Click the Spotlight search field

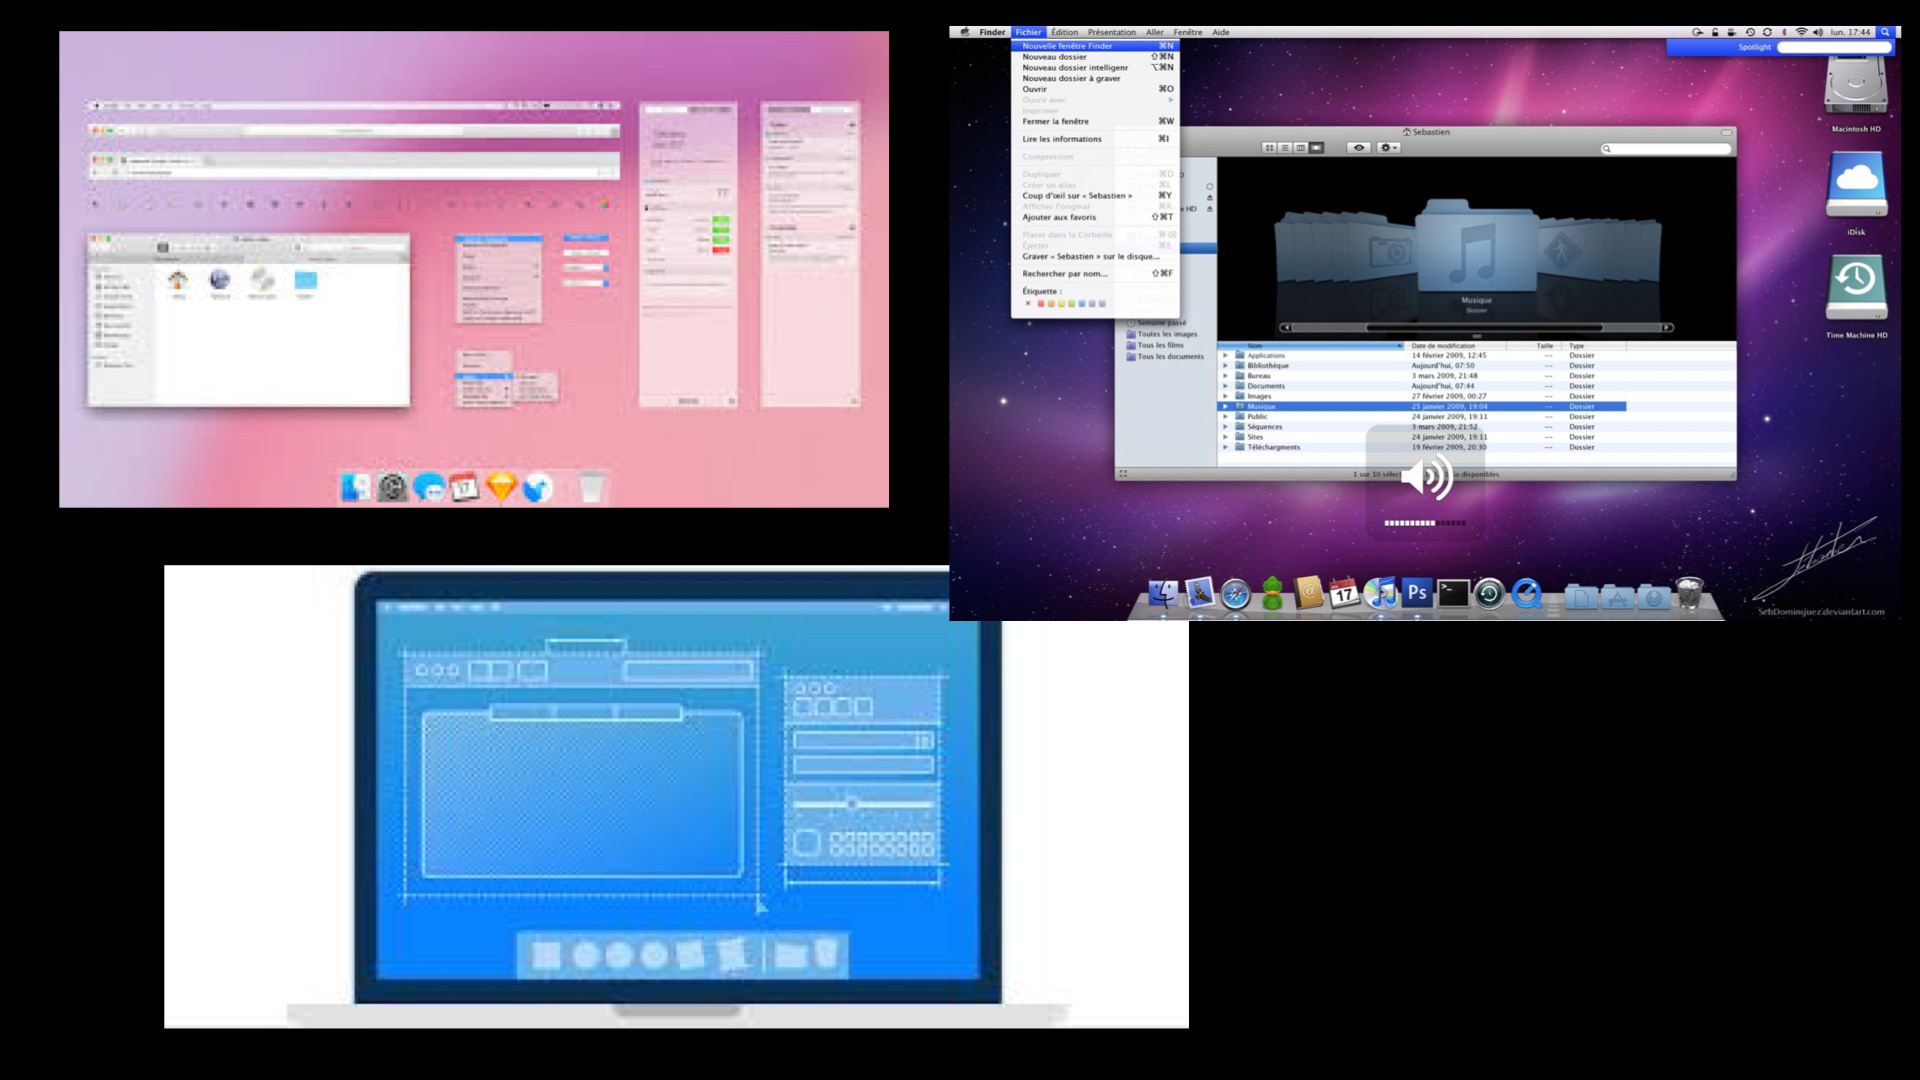tap(1834, 47)
